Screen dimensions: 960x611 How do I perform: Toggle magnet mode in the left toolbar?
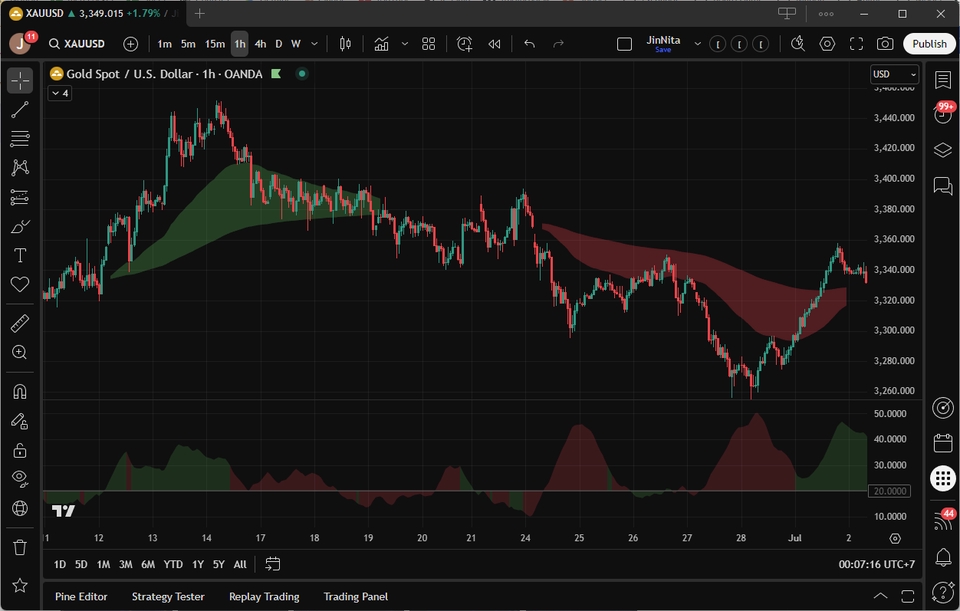[x=20, y=391]
